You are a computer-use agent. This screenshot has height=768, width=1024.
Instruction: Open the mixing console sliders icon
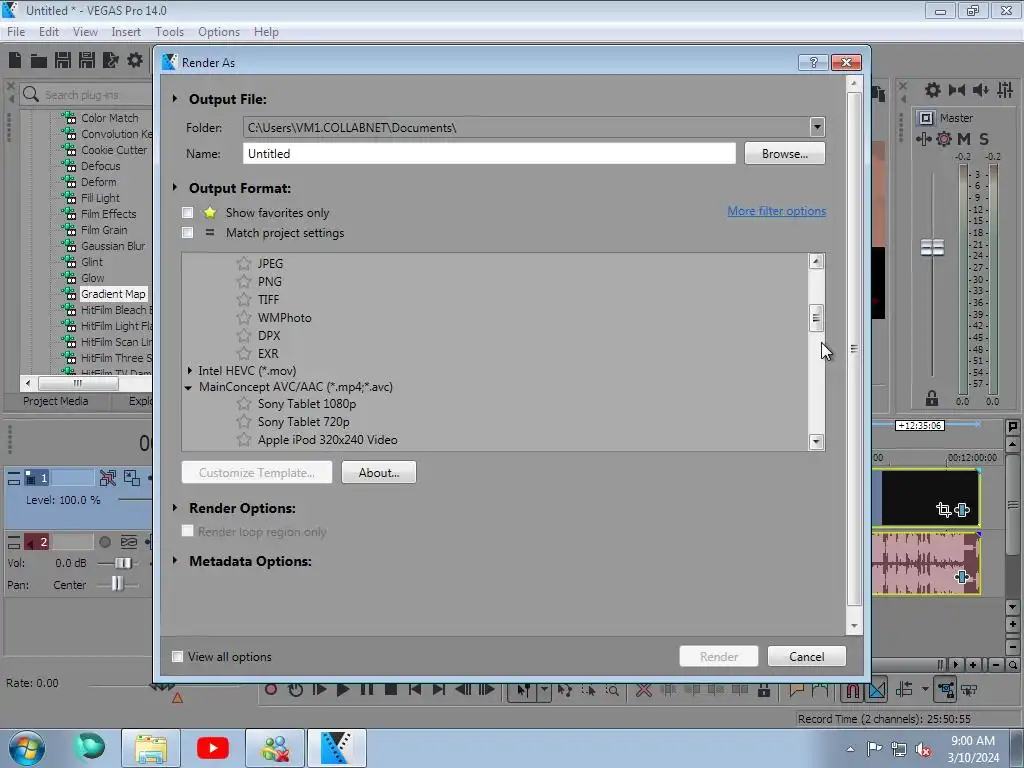point(1005,90)
